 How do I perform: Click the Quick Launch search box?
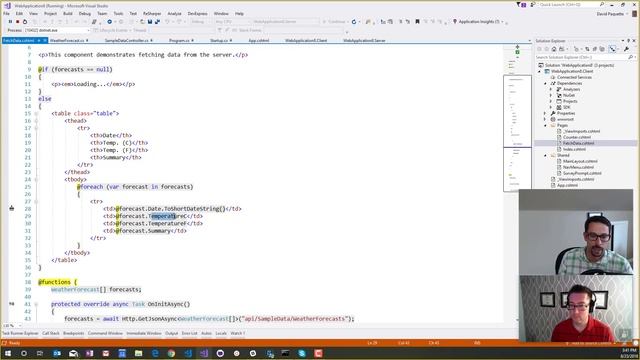570,5
